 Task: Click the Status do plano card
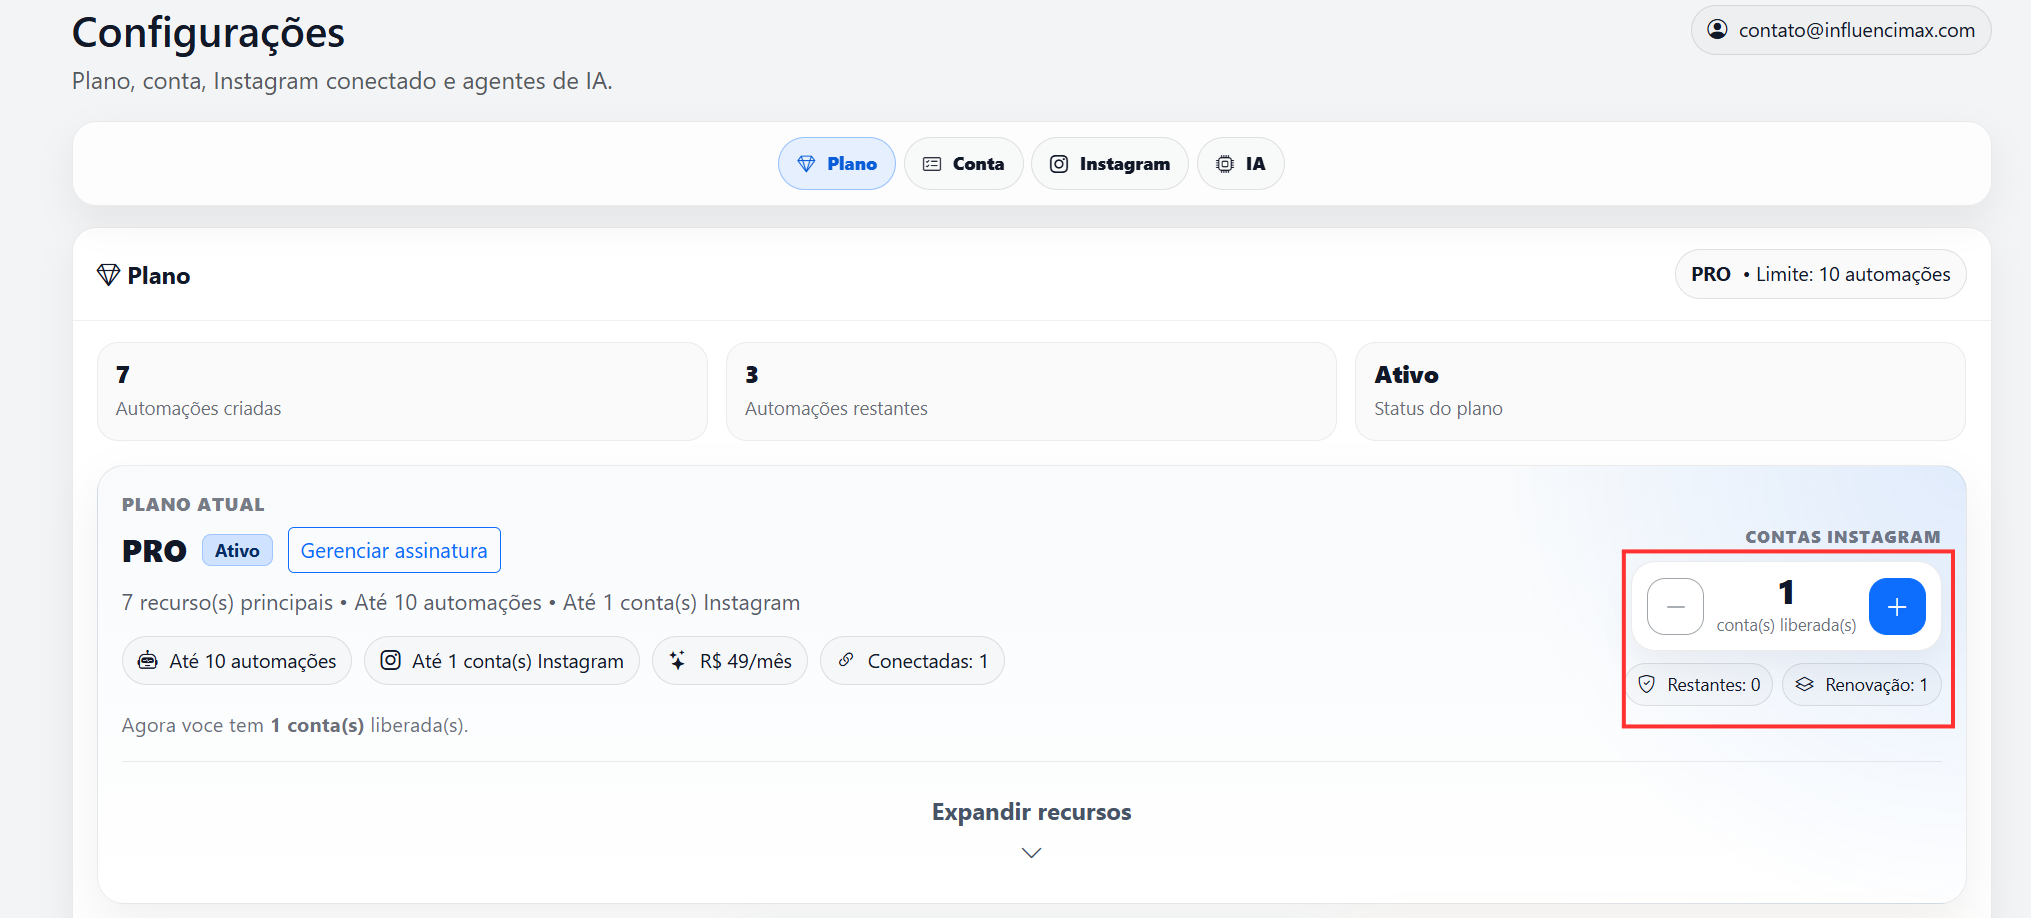point(1660,391)
